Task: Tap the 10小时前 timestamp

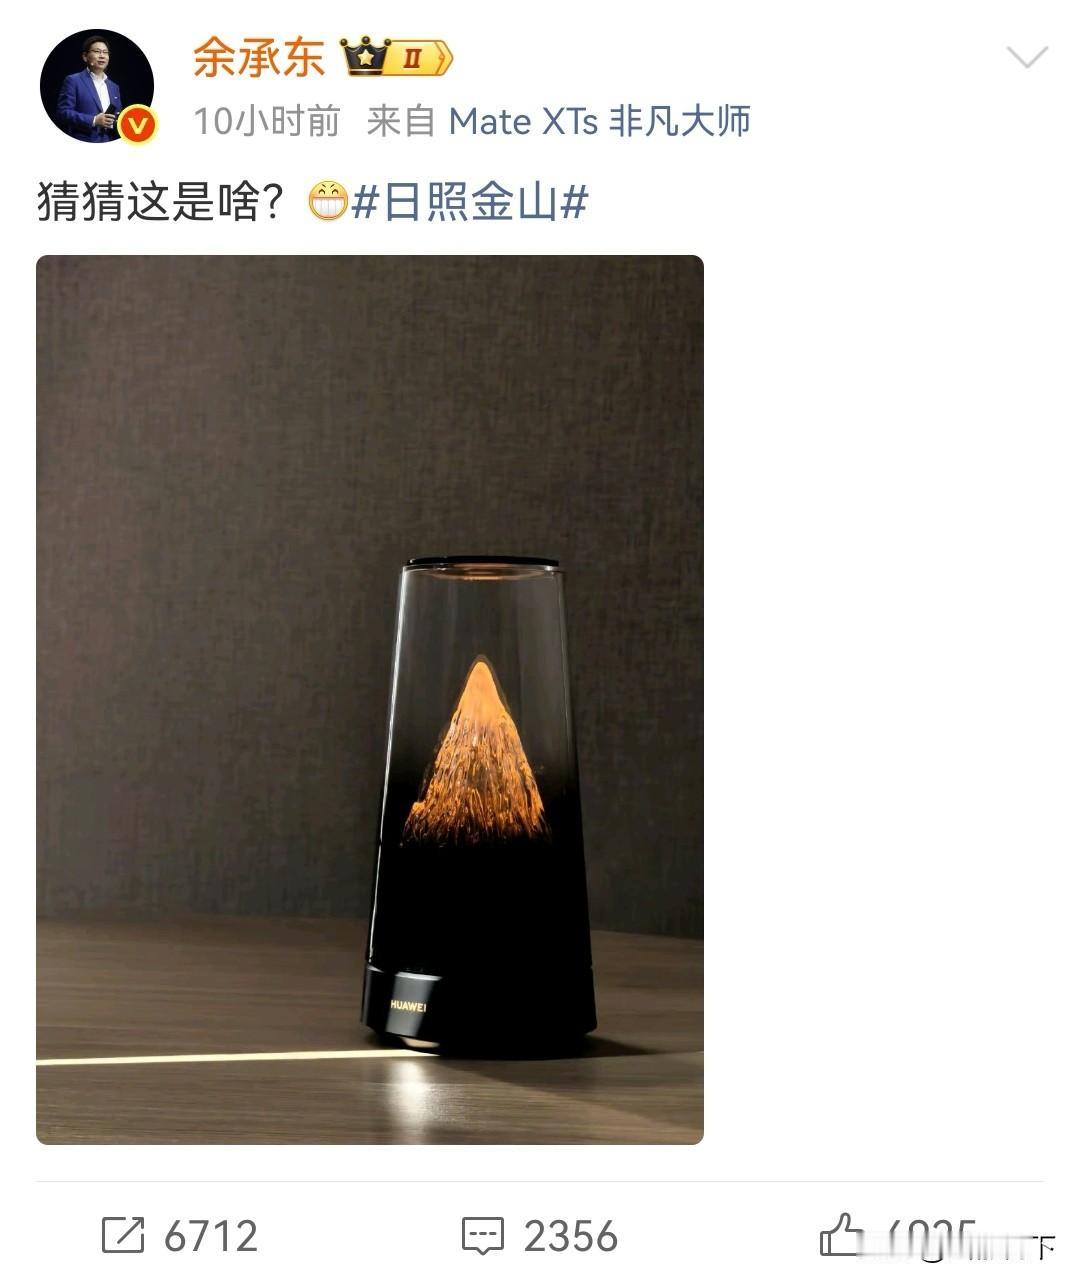Action: 266,122
